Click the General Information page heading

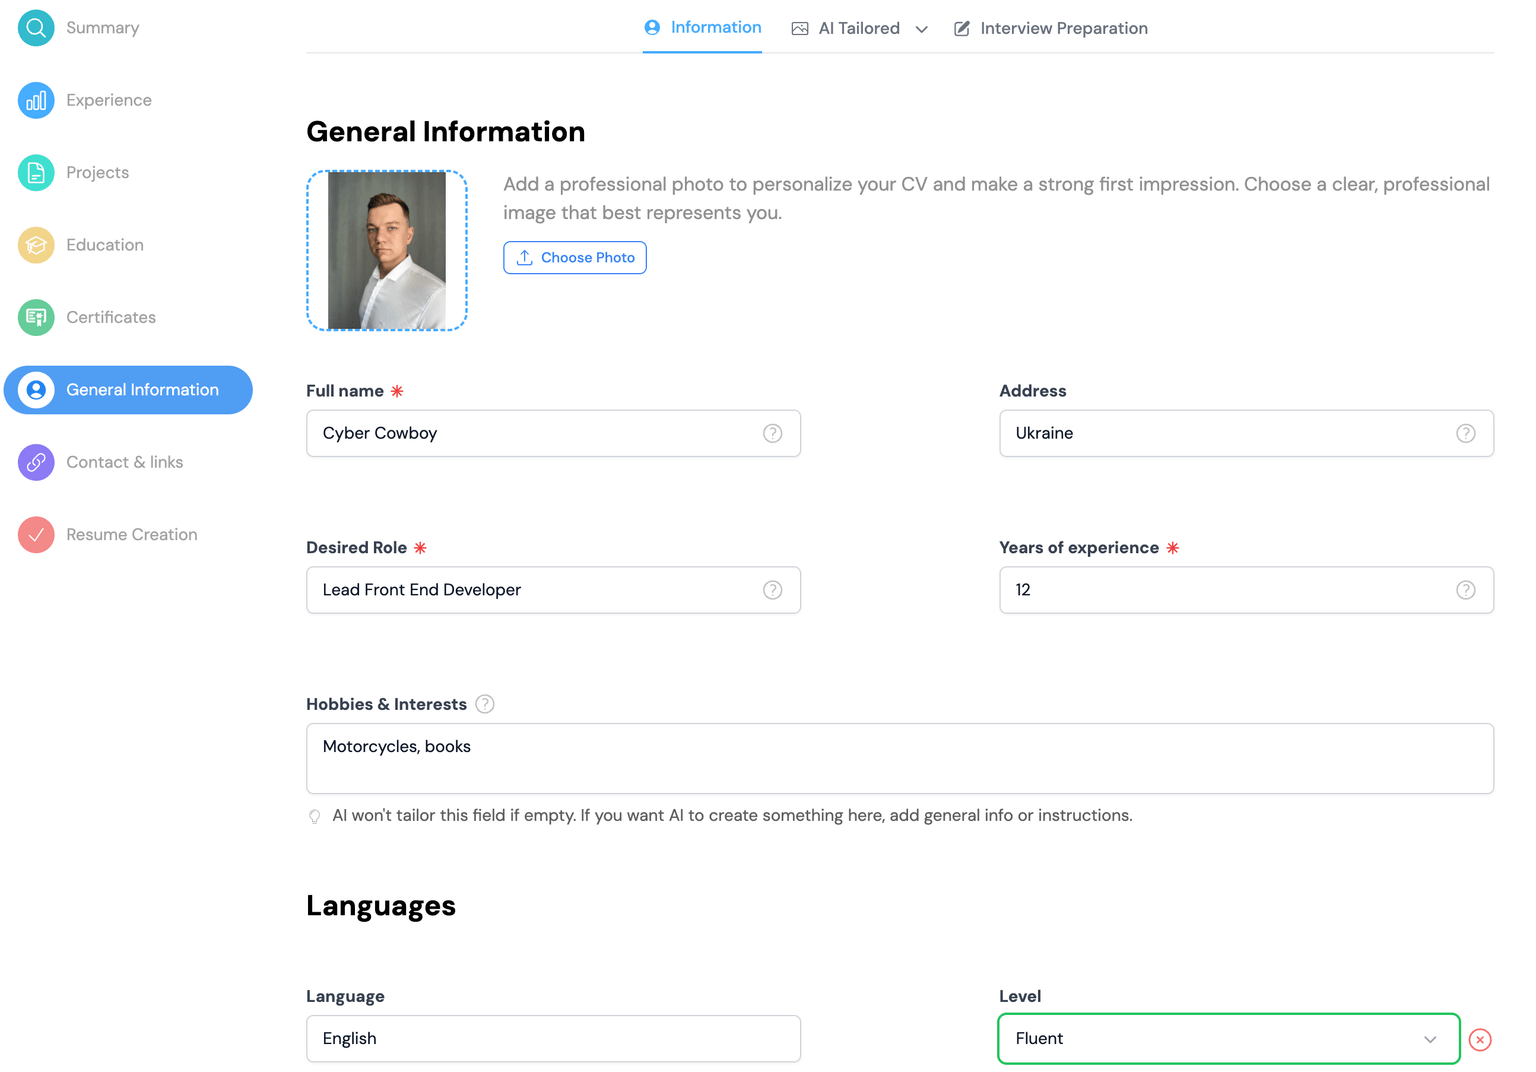(x=446, y=132)
